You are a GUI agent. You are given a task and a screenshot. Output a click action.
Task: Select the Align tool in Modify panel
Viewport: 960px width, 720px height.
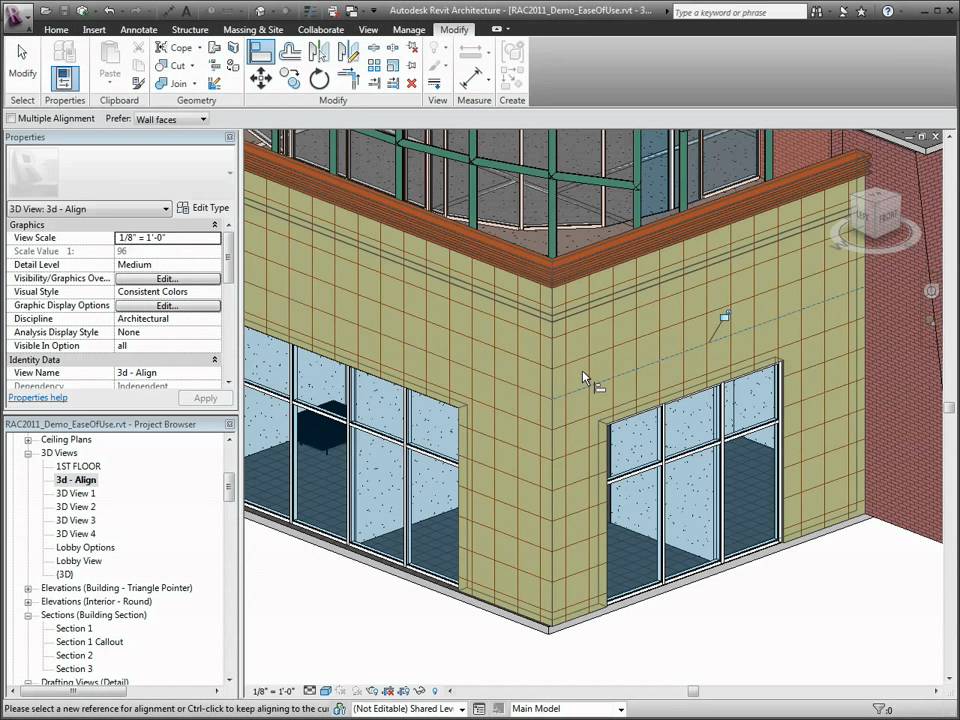(261, 51)
